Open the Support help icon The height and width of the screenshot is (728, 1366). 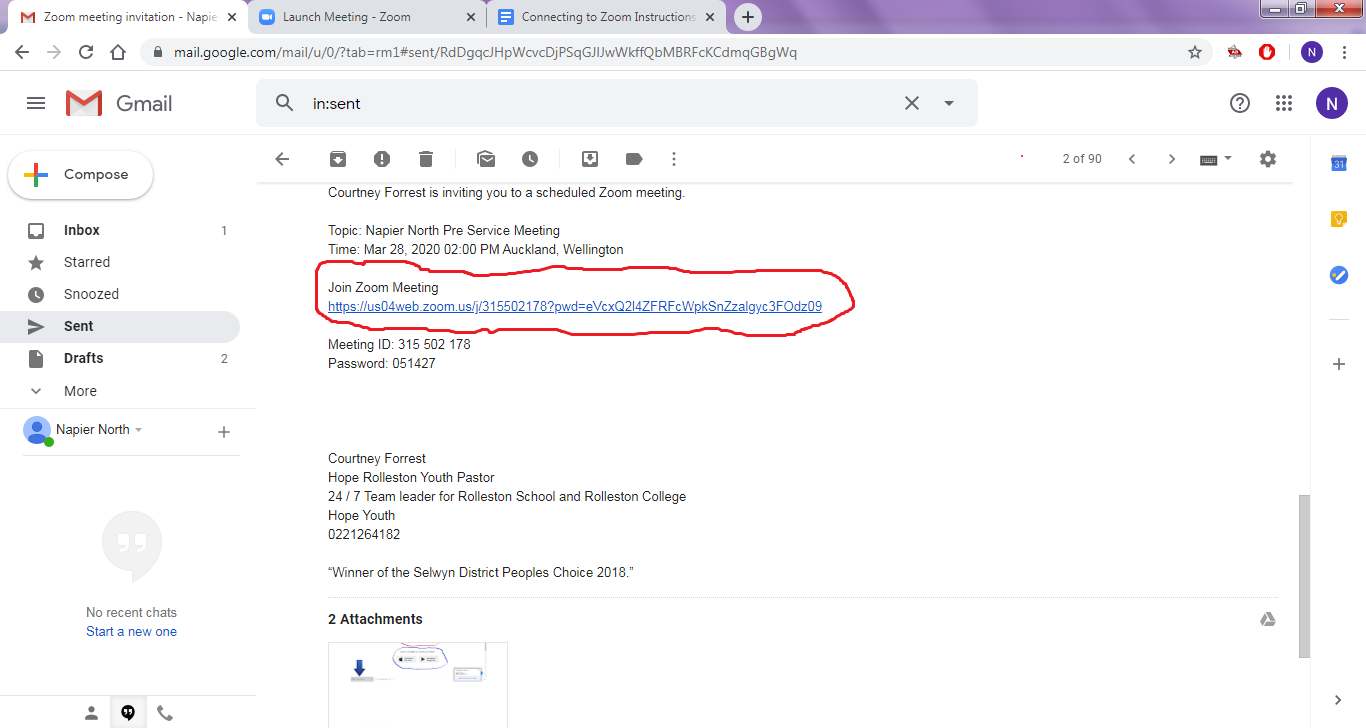[x=1240, y=103]
